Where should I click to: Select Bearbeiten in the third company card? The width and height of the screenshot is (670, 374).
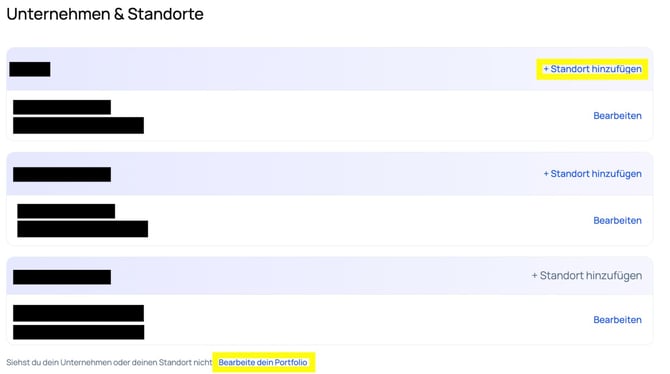tap(617, 320)
